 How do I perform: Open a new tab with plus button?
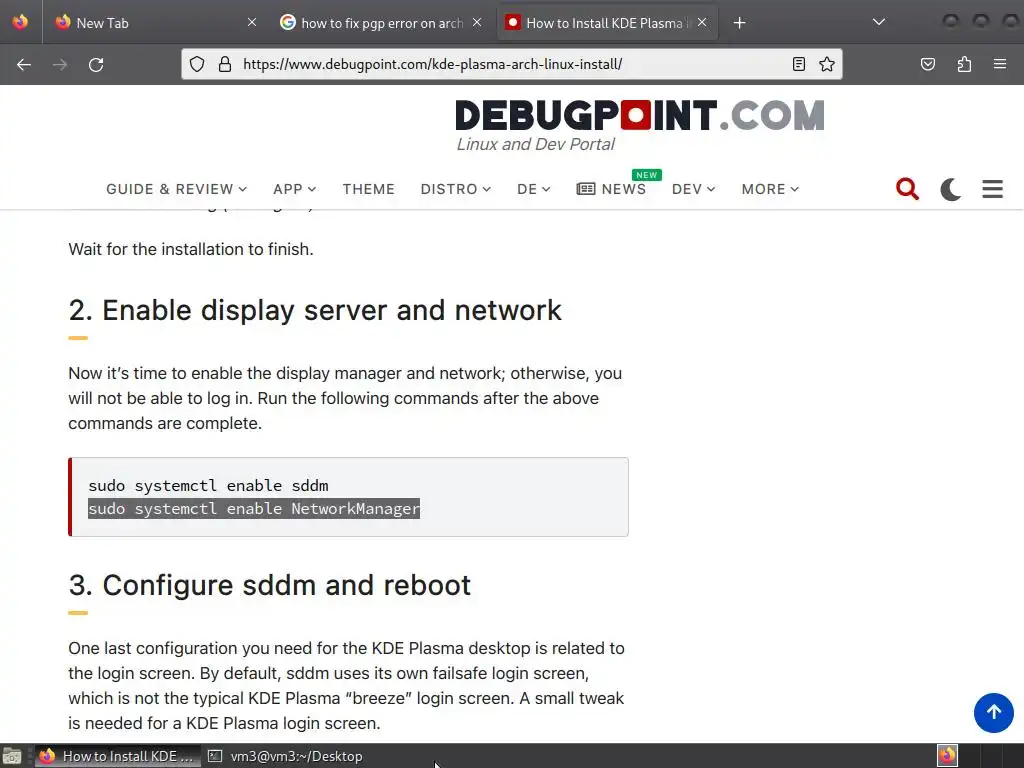click(739, 23)
